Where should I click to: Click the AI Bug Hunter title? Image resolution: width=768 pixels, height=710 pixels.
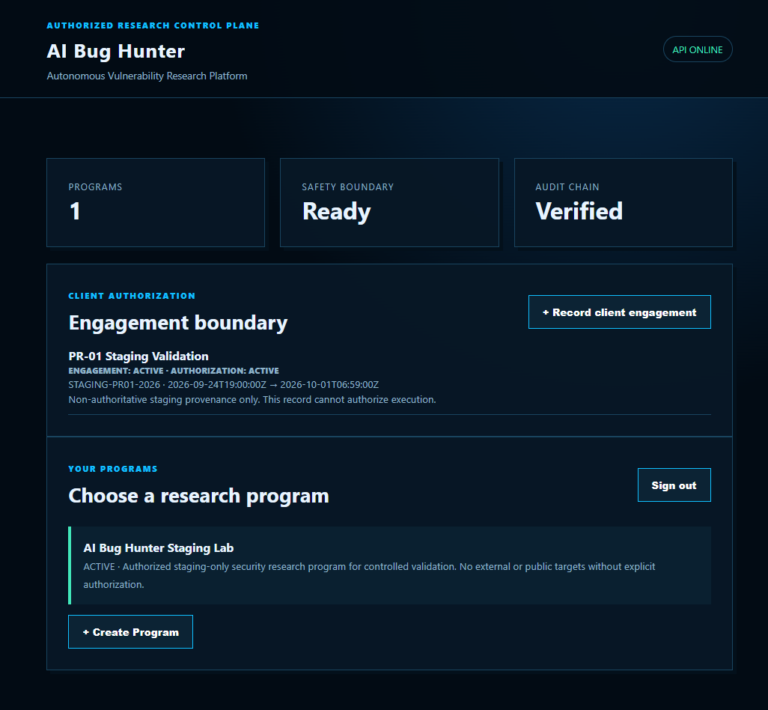(x=116, y=51)
